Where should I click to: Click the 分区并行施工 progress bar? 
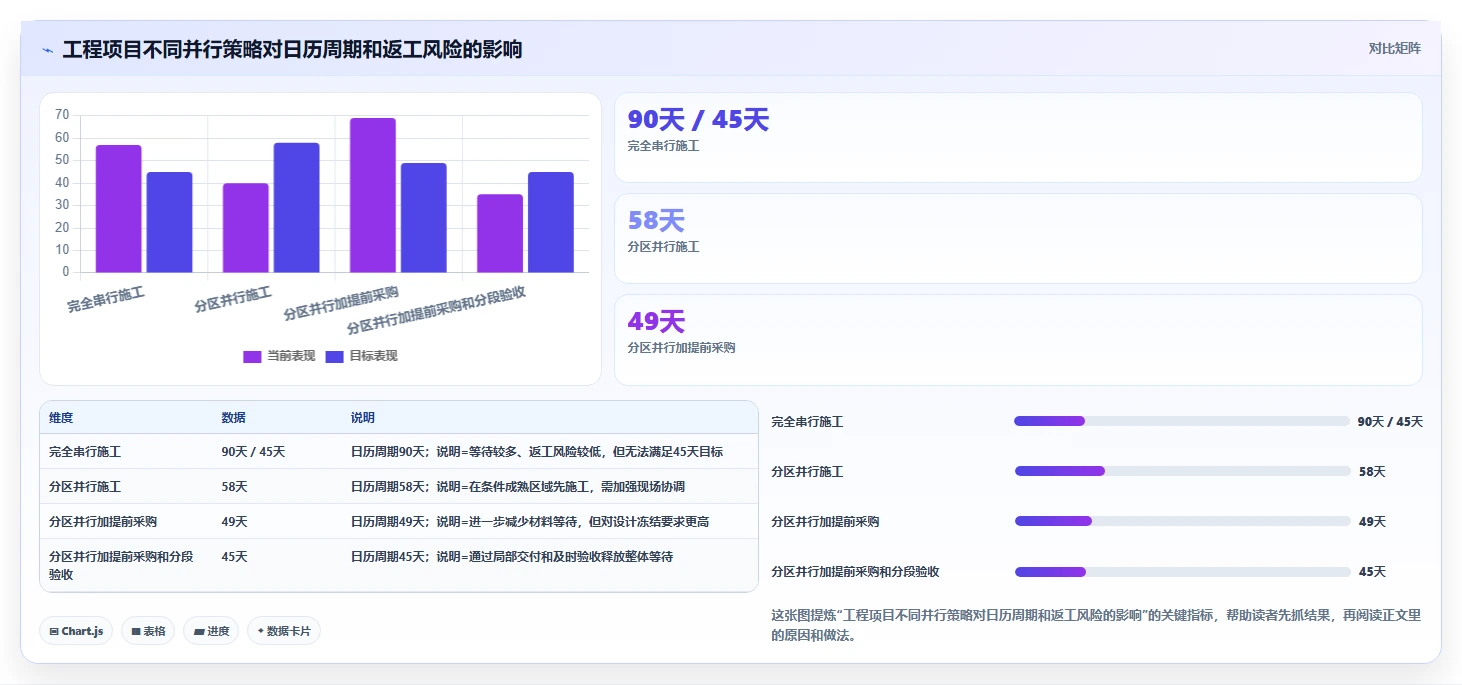pos(1182,471)
